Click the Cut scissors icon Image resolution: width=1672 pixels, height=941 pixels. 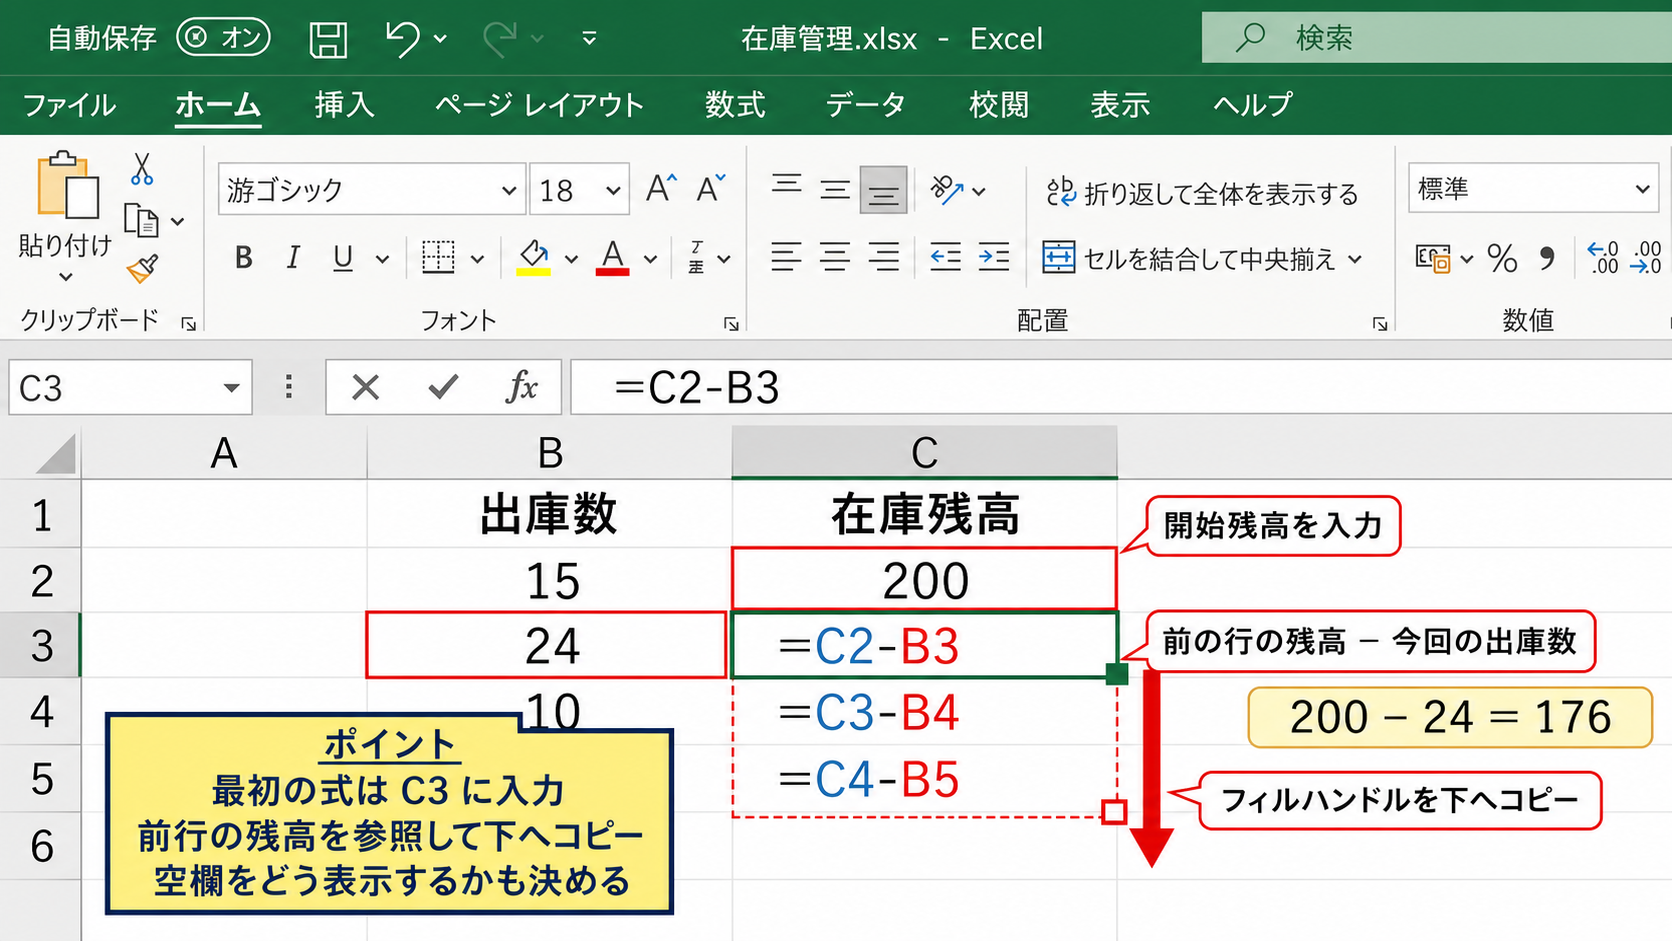(142, 169)
